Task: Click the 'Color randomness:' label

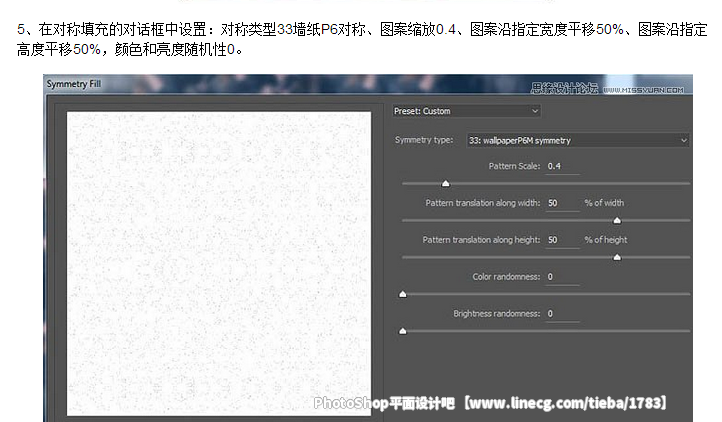Action: coord(506,277)
